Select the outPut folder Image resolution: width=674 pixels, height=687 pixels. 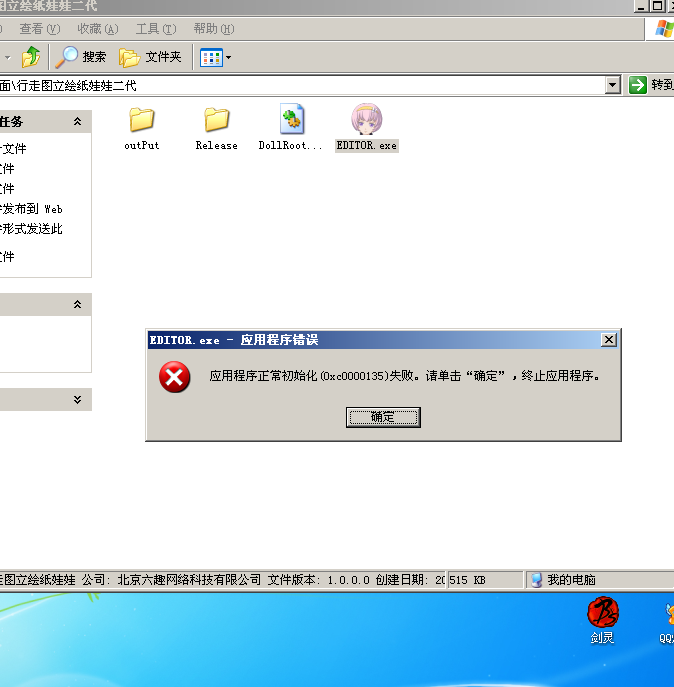coord(142,128)
